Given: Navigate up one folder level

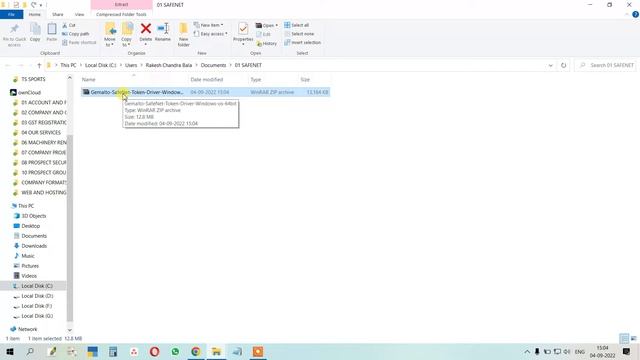Looking at the screenshot, I should click(39, 65).
